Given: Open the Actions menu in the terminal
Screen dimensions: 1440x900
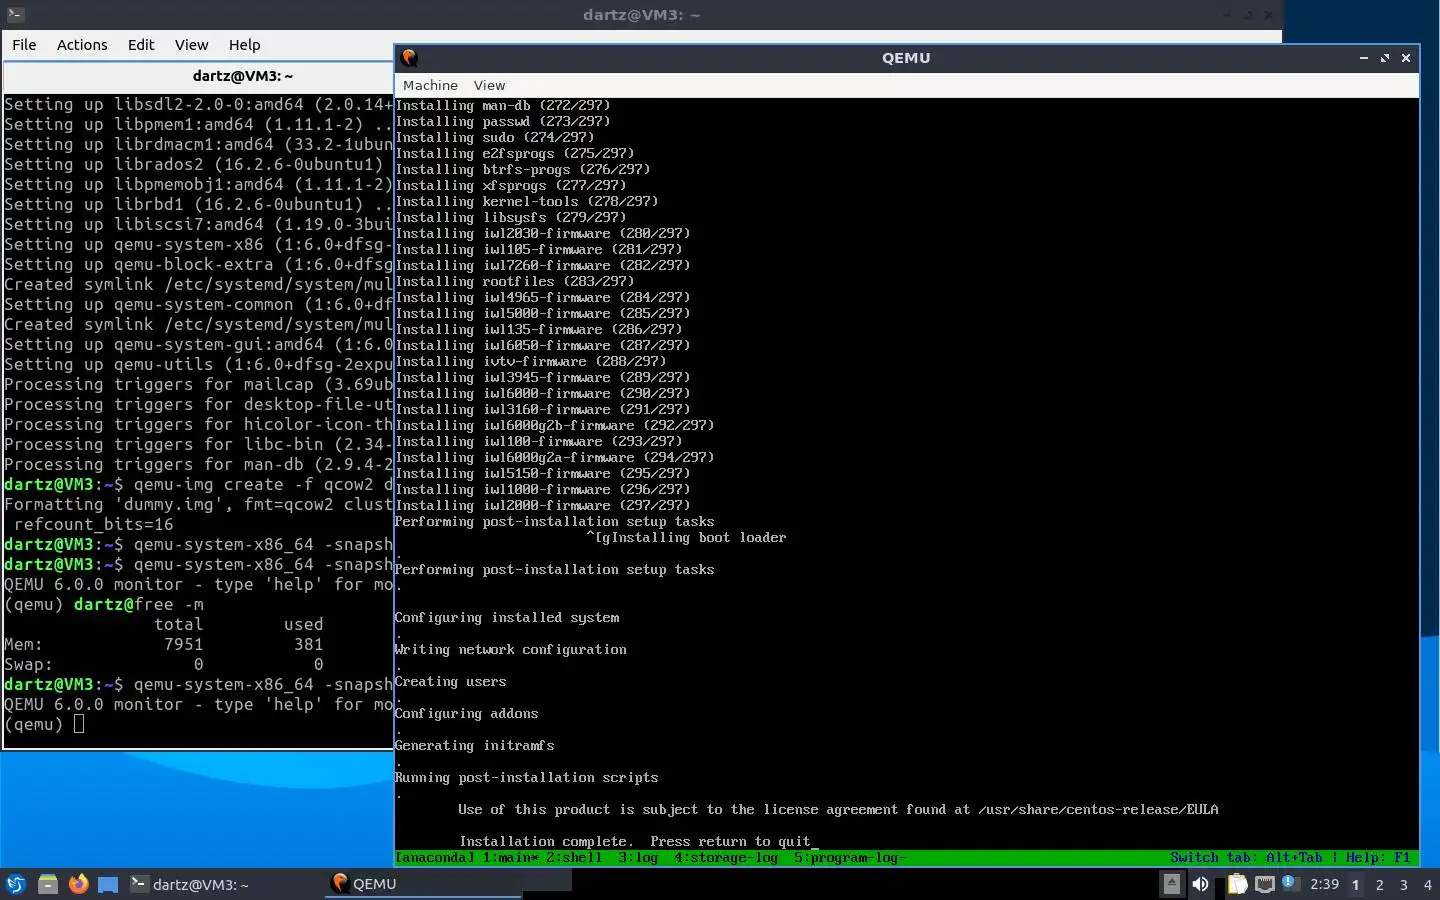Looking at the screenshot, I should click(x=82, y=45).
